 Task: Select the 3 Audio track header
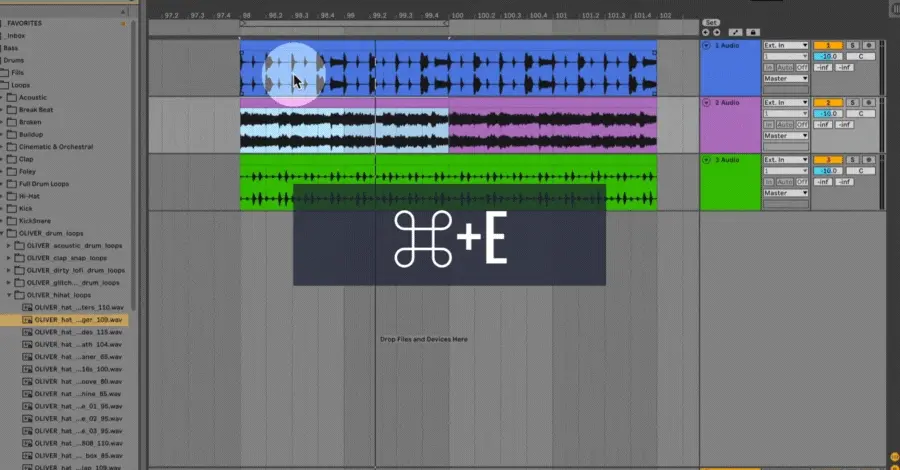pos(730,182)
